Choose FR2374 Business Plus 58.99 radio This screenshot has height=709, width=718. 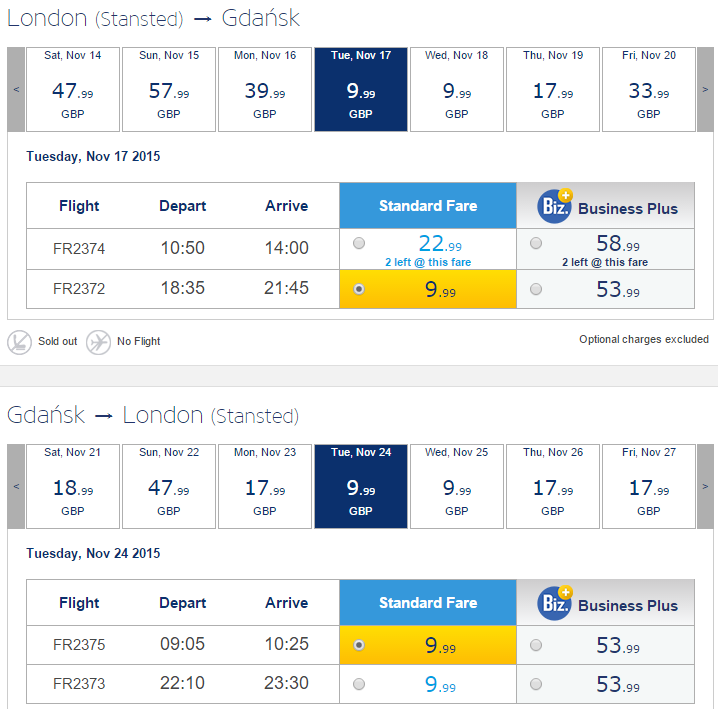(536, 243)
